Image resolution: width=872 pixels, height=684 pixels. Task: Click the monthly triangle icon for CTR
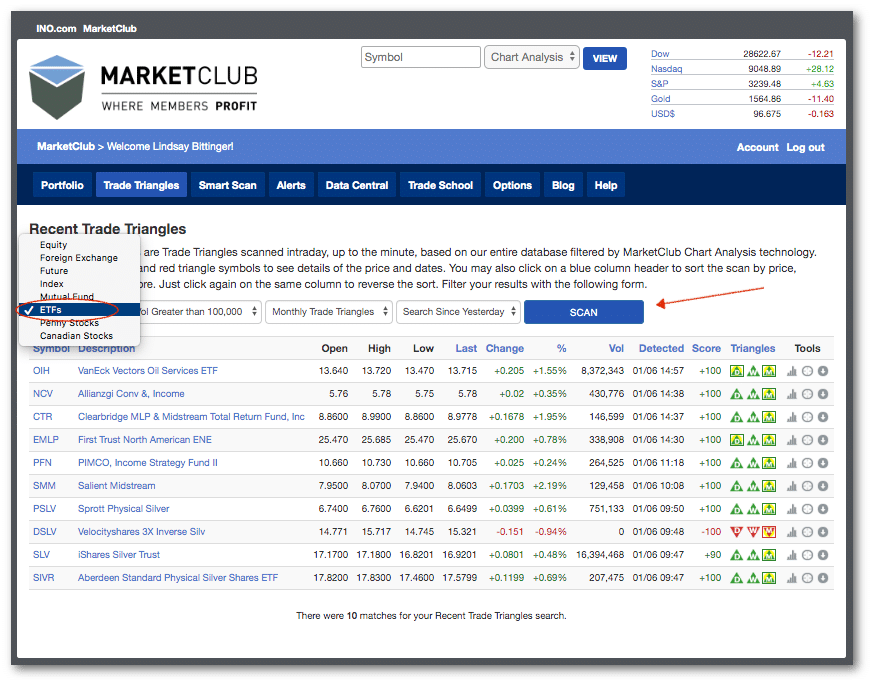[x=769, y=417]
